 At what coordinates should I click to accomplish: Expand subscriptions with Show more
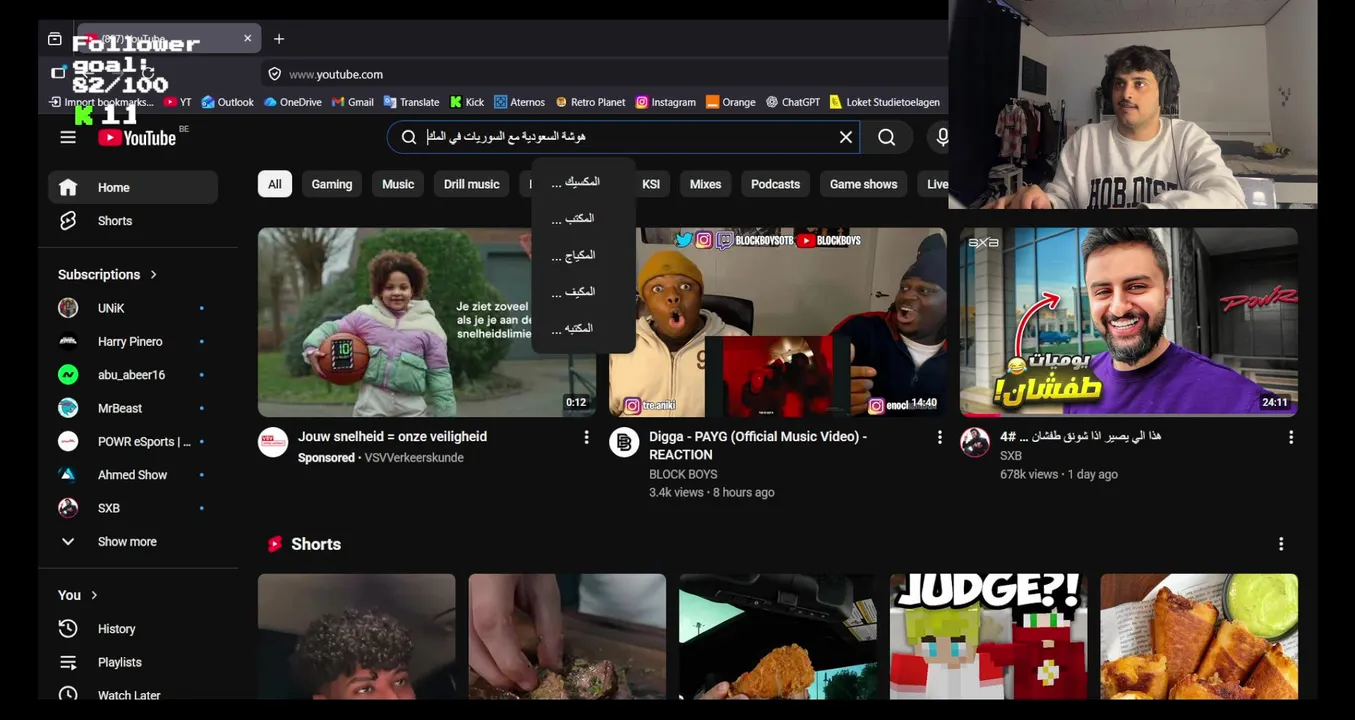click(133, 541)
